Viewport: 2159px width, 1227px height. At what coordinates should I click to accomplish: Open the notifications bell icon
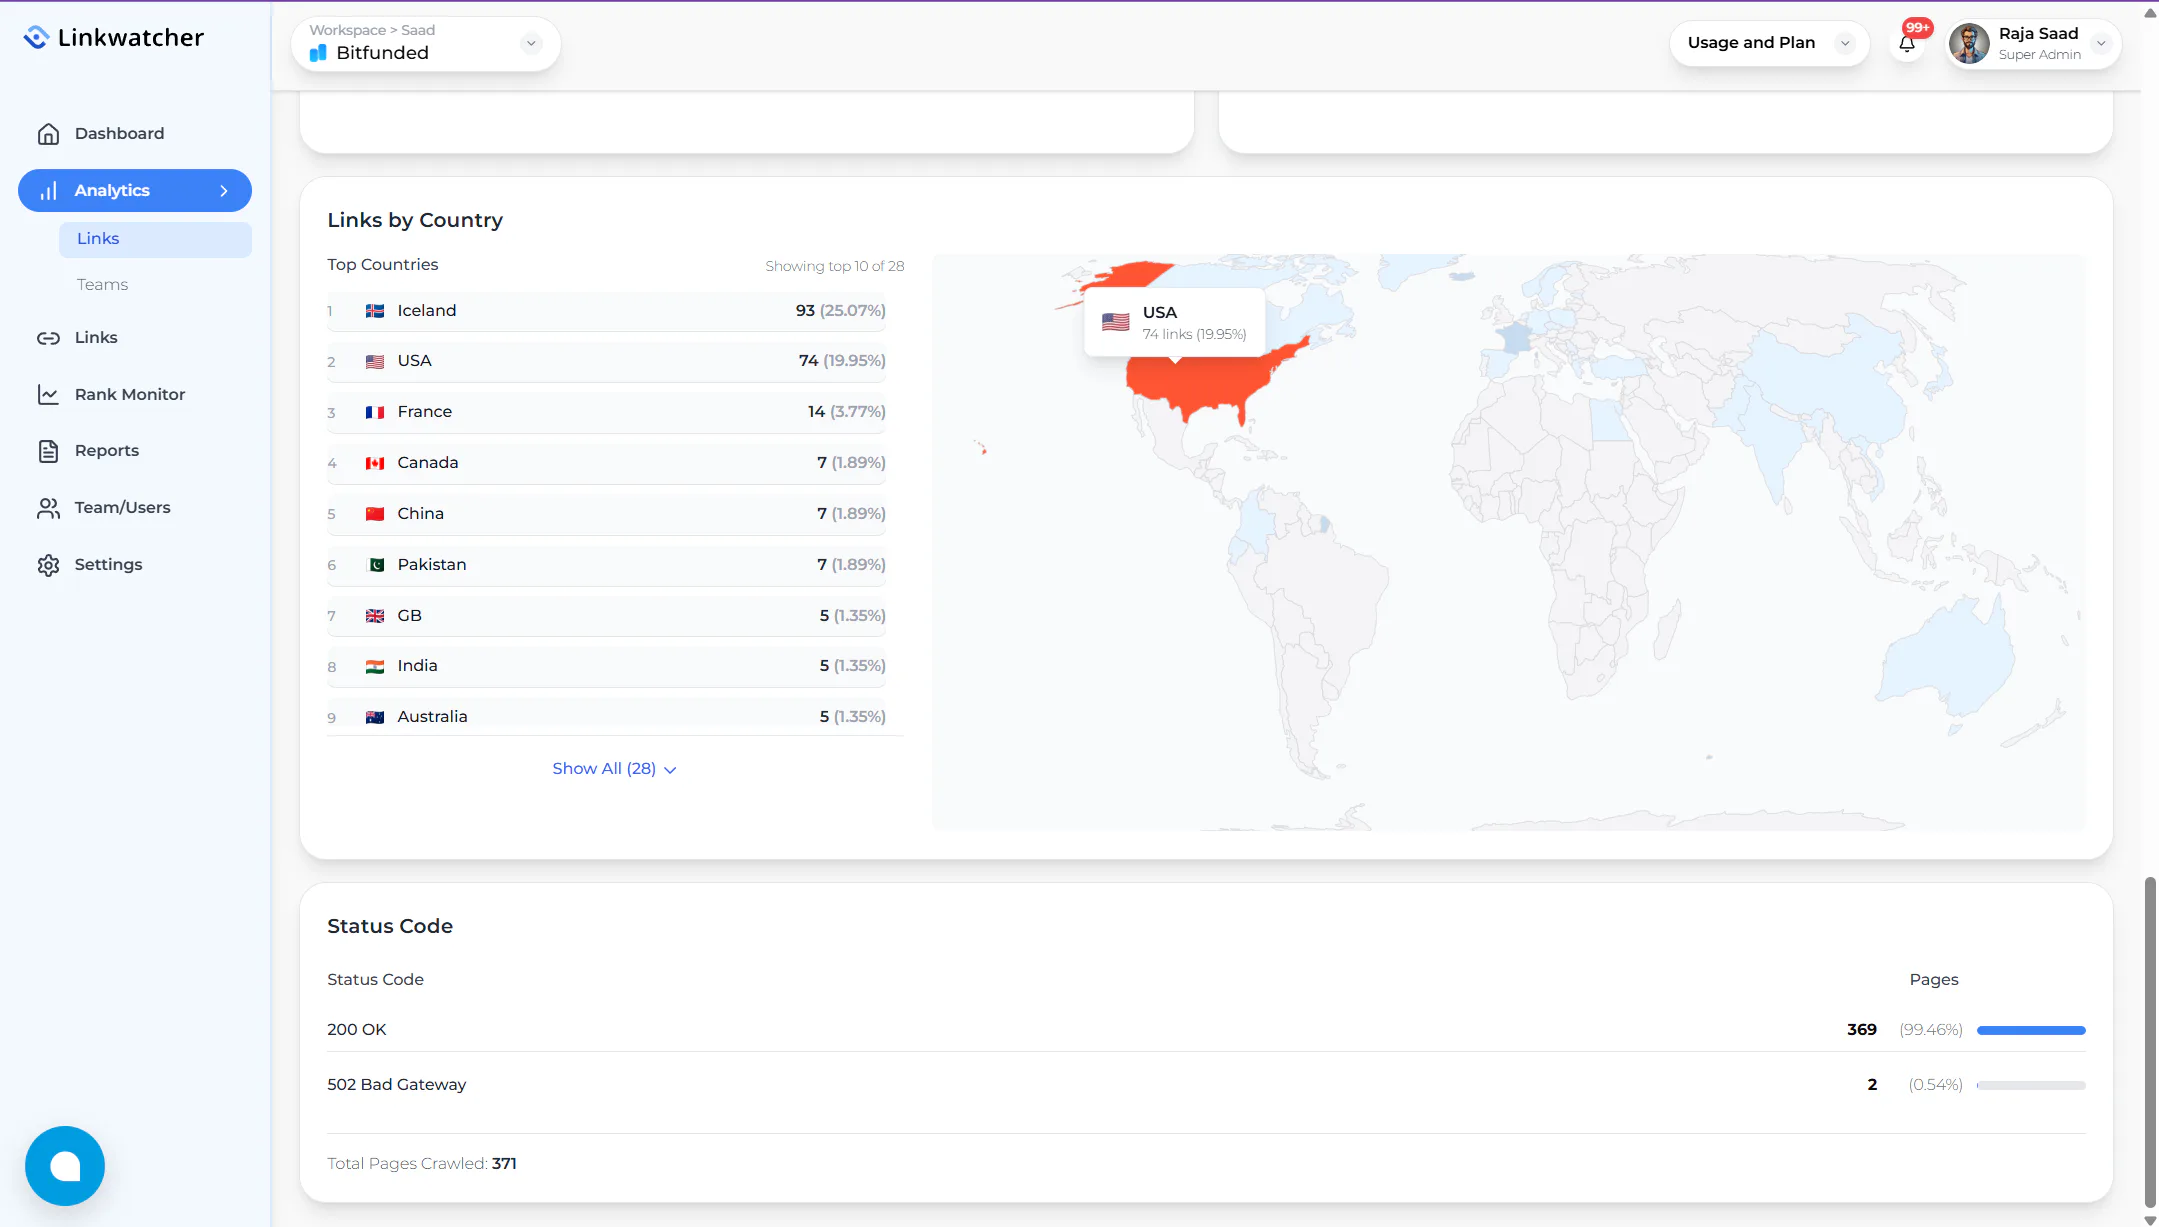(x=1907, y=43)
